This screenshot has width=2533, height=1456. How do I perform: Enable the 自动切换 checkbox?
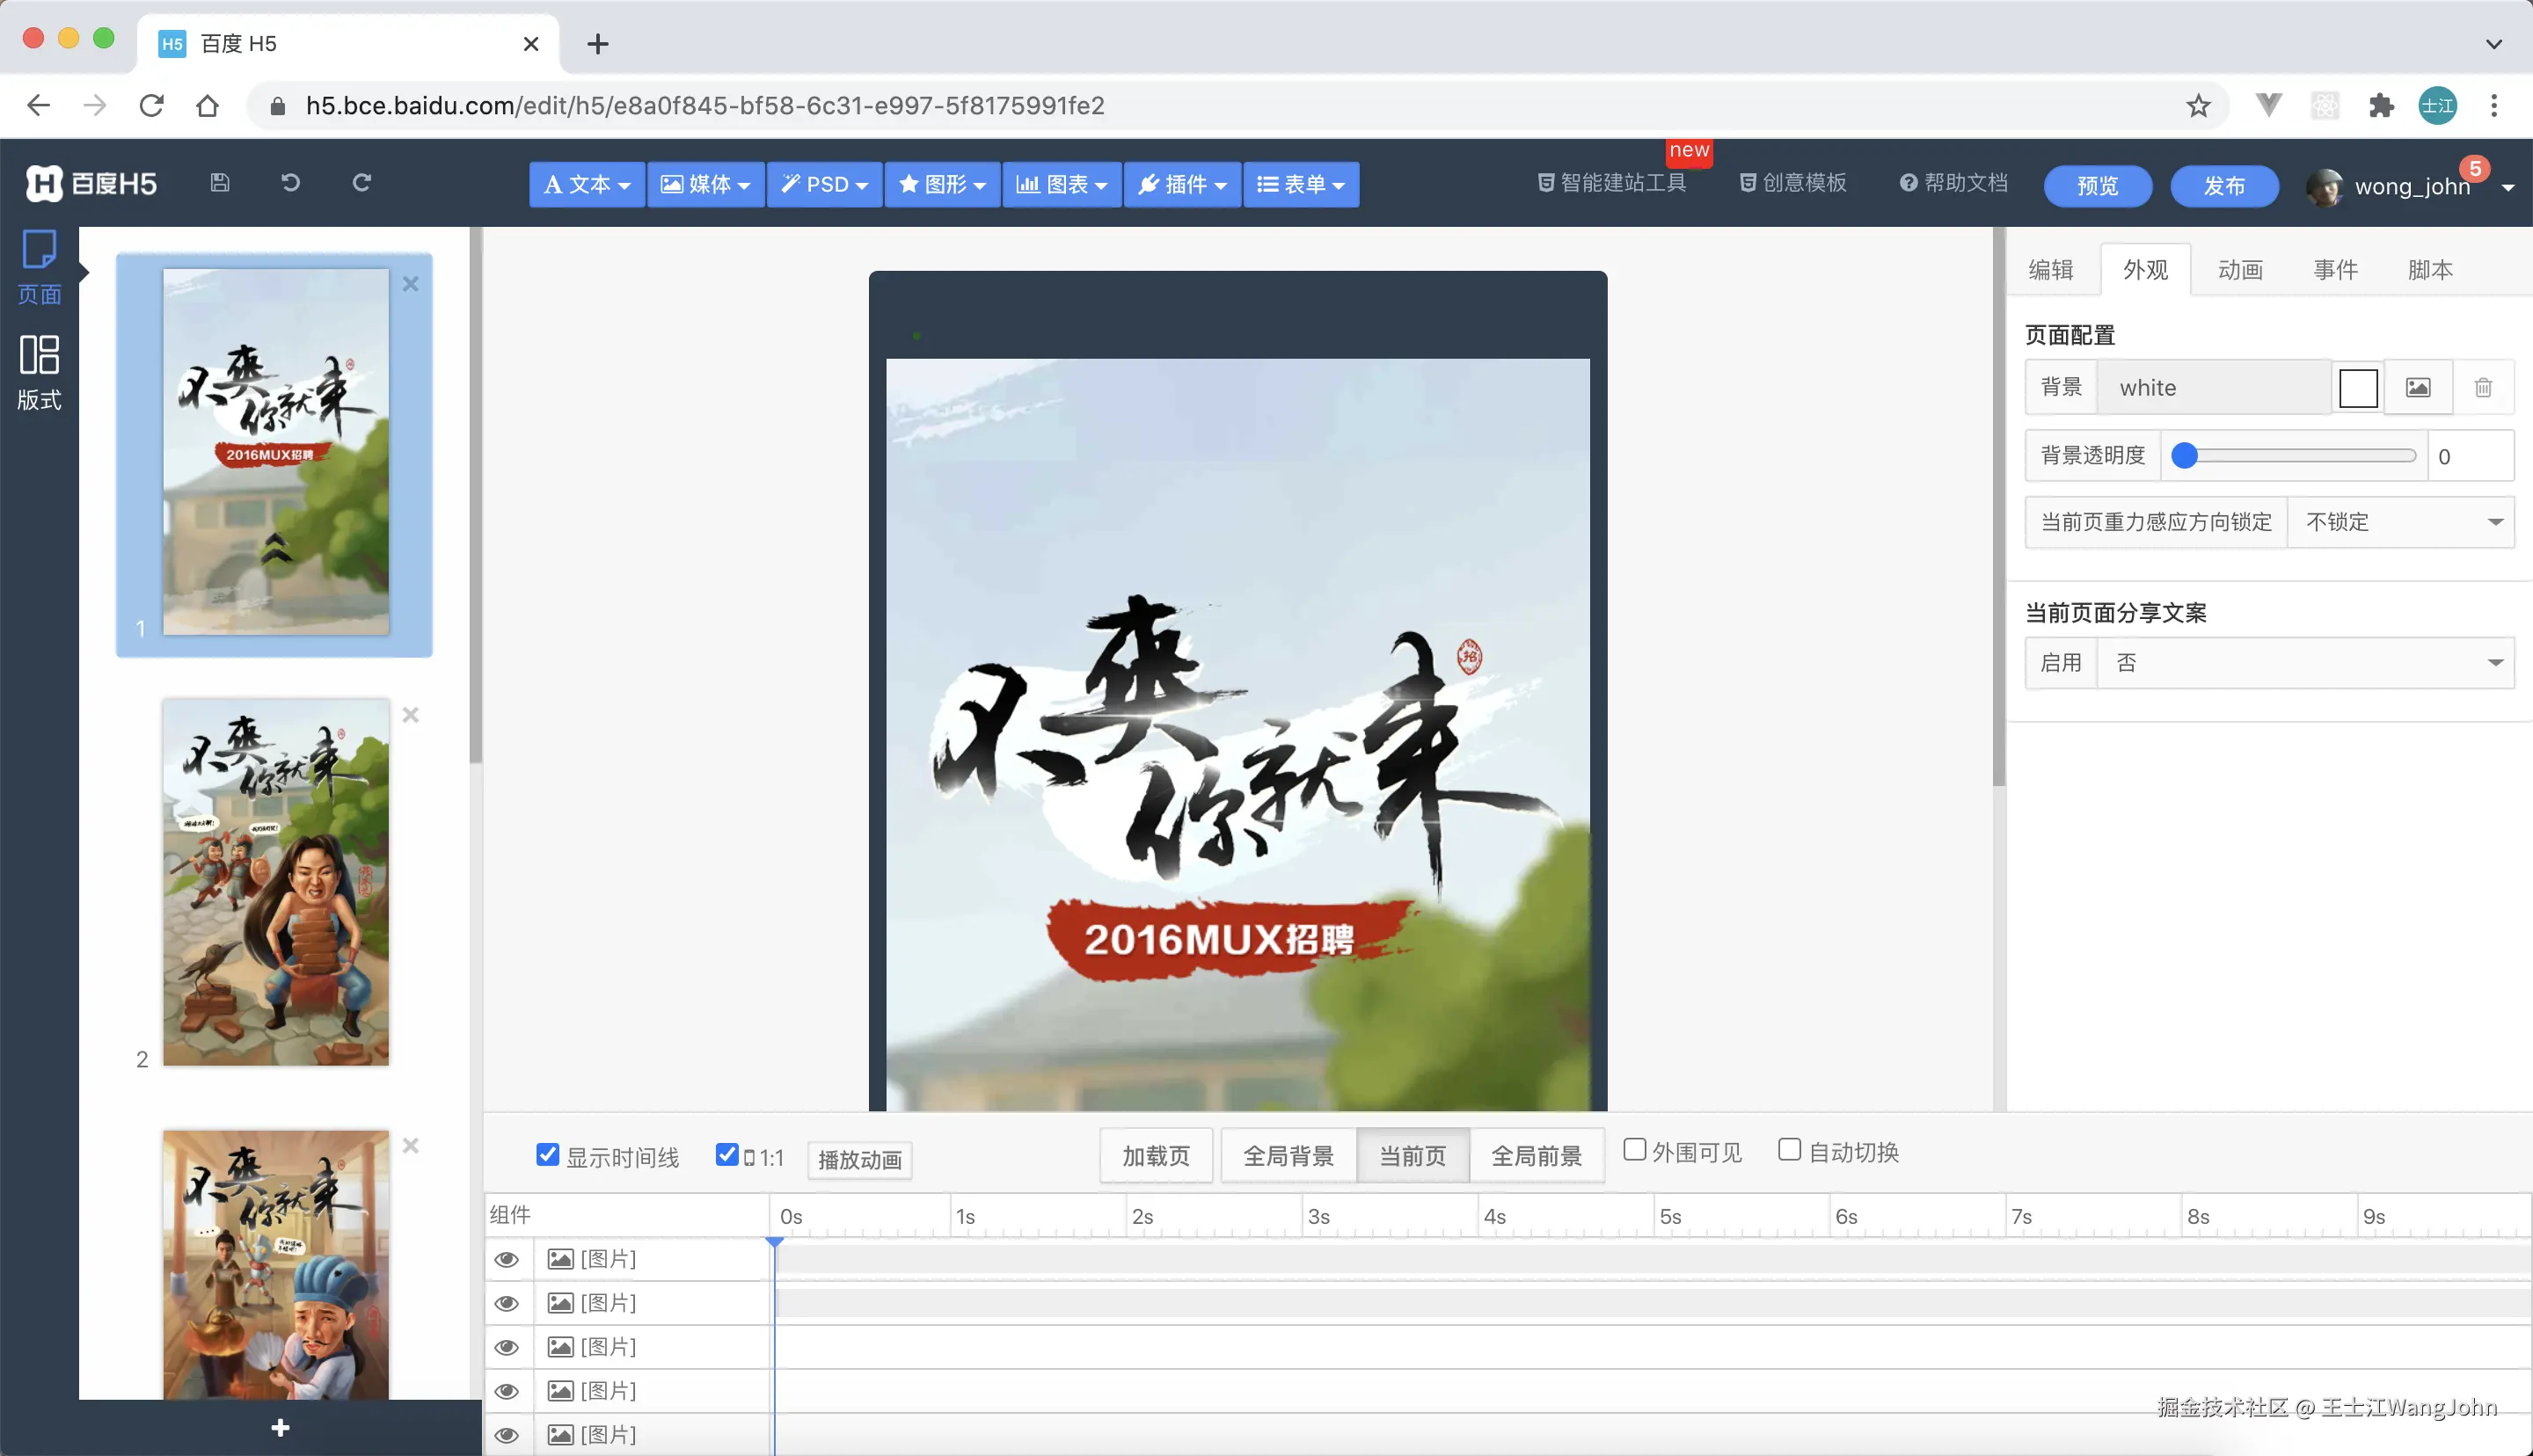1789,1150
